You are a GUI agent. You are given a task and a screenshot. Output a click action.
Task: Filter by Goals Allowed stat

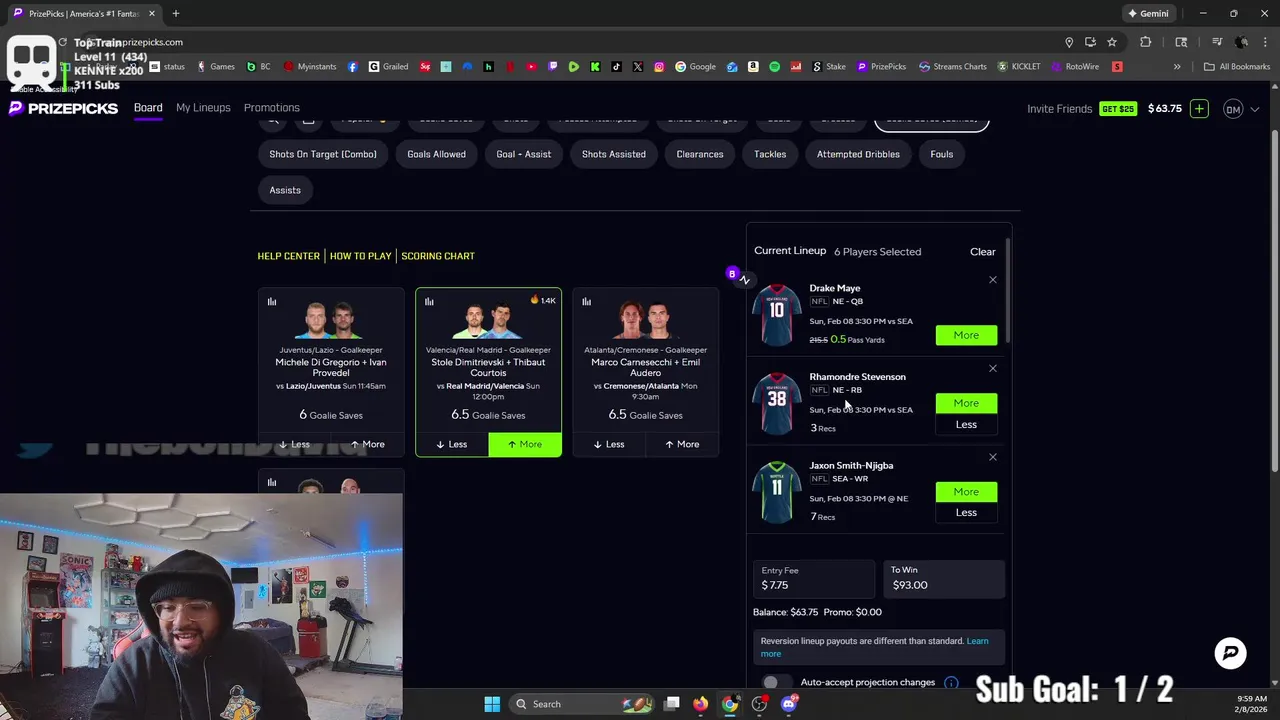click(436, 154)
